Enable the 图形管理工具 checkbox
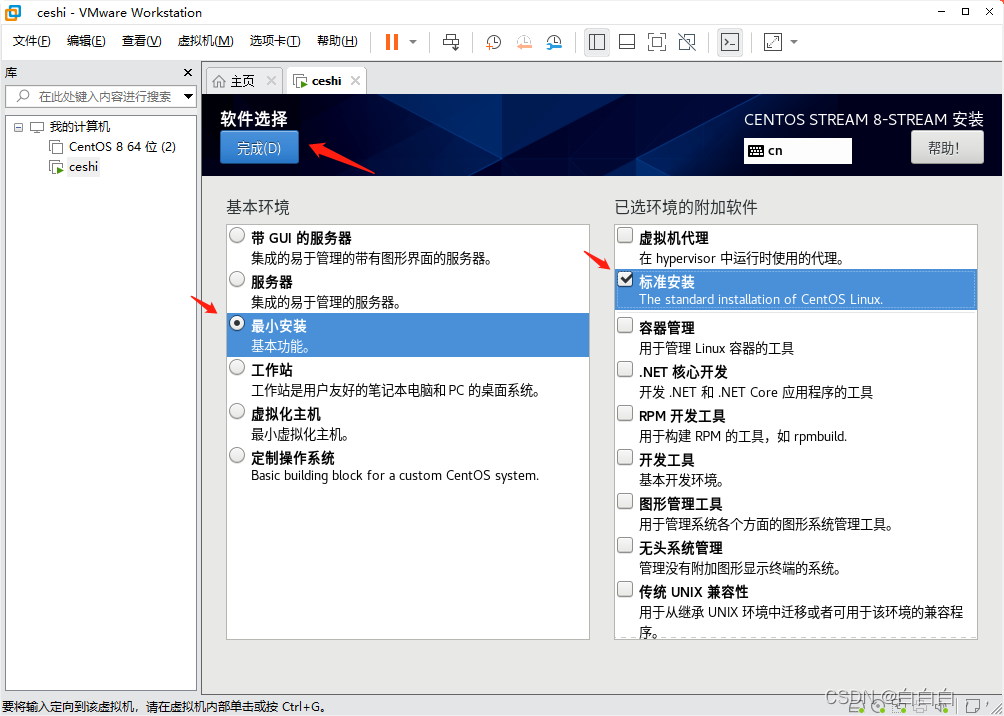Viewport: 1004px width, 716px height. (x=625, y=501)
